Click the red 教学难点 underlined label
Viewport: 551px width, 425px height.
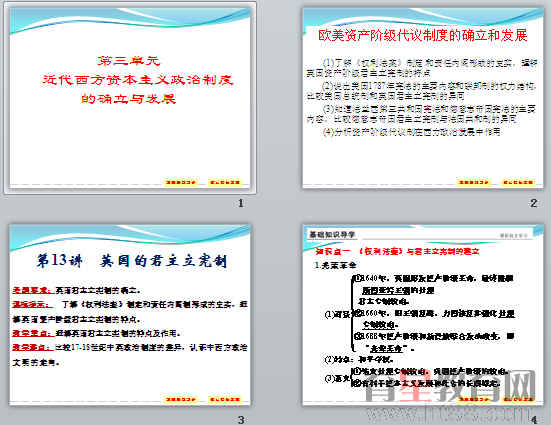[33, 347]
